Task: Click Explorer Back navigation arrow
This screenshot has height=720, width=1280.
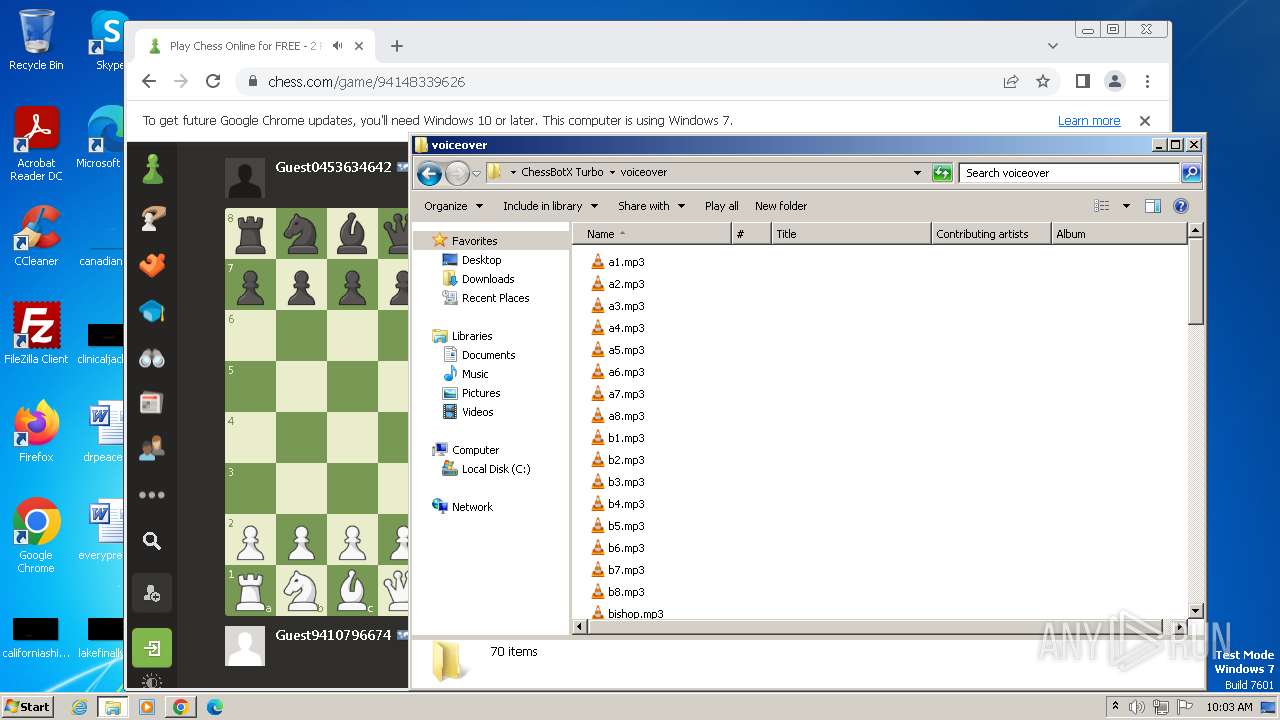Action: point(430,173)
